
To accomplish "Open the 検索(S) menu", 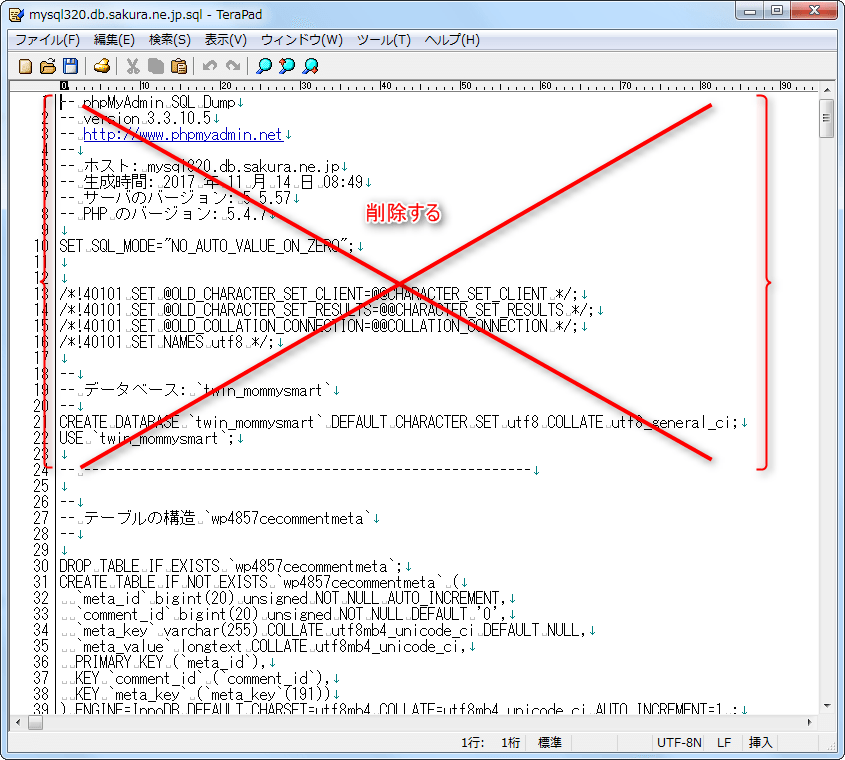I will point(170,40).
